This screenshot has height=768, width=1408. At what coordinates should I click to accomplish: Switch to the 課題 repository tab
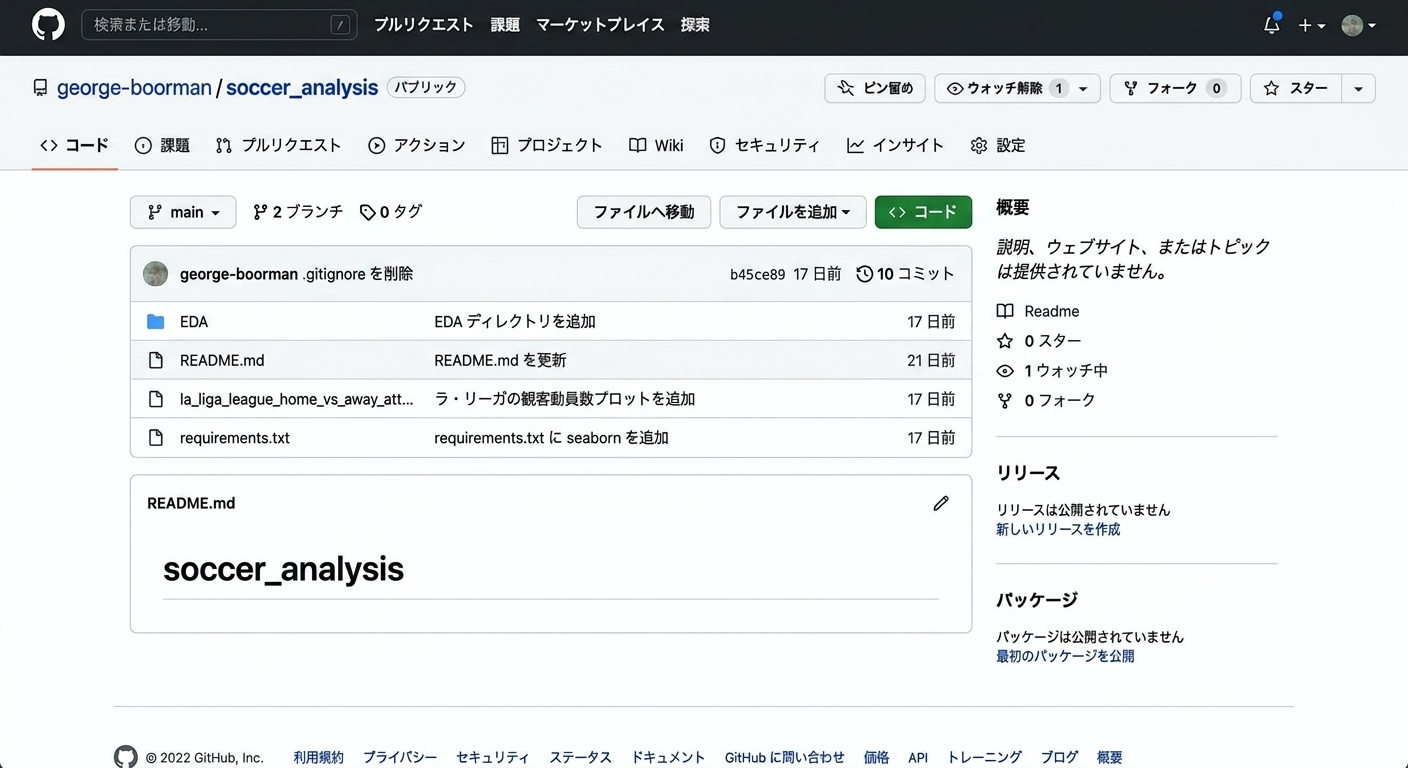(x=162, y=145)
